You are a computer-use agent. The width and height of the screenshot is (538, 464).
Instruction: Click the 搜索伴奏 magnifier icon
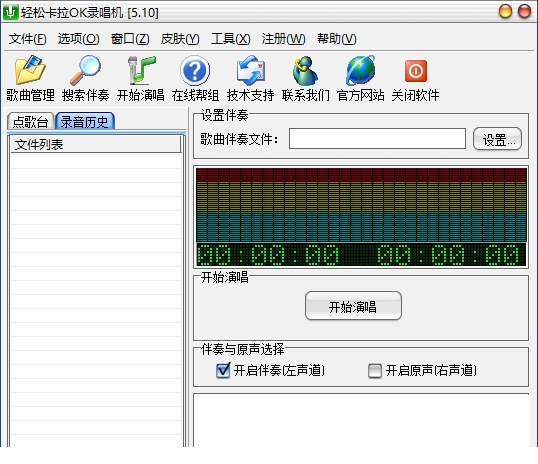[85, 70]
